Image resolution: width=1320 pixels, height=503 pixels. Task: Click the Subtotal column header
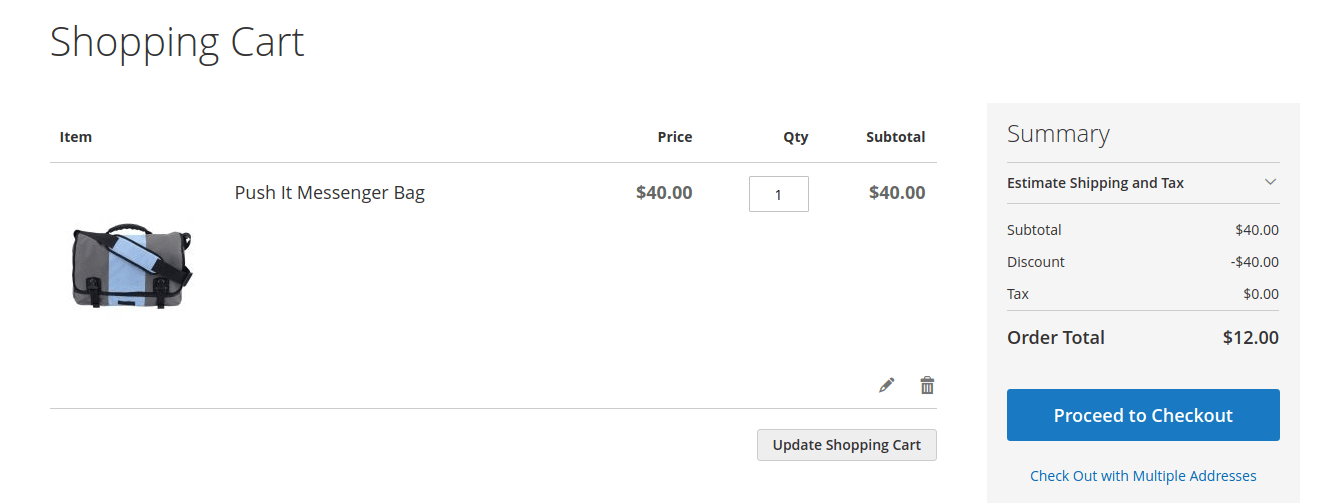[895, 137]
